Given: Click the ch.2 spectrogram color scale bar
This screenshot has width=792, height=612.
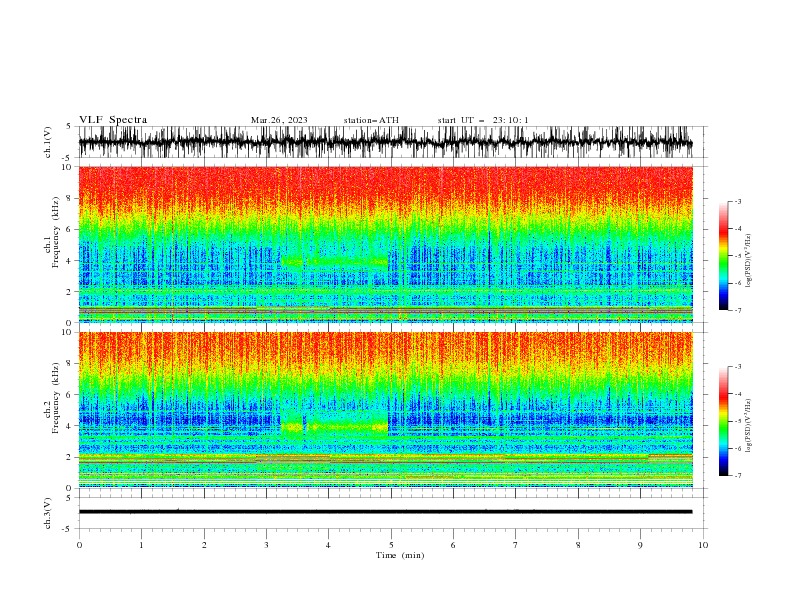Looking at the screenshot, I should [x=723, y=421].
